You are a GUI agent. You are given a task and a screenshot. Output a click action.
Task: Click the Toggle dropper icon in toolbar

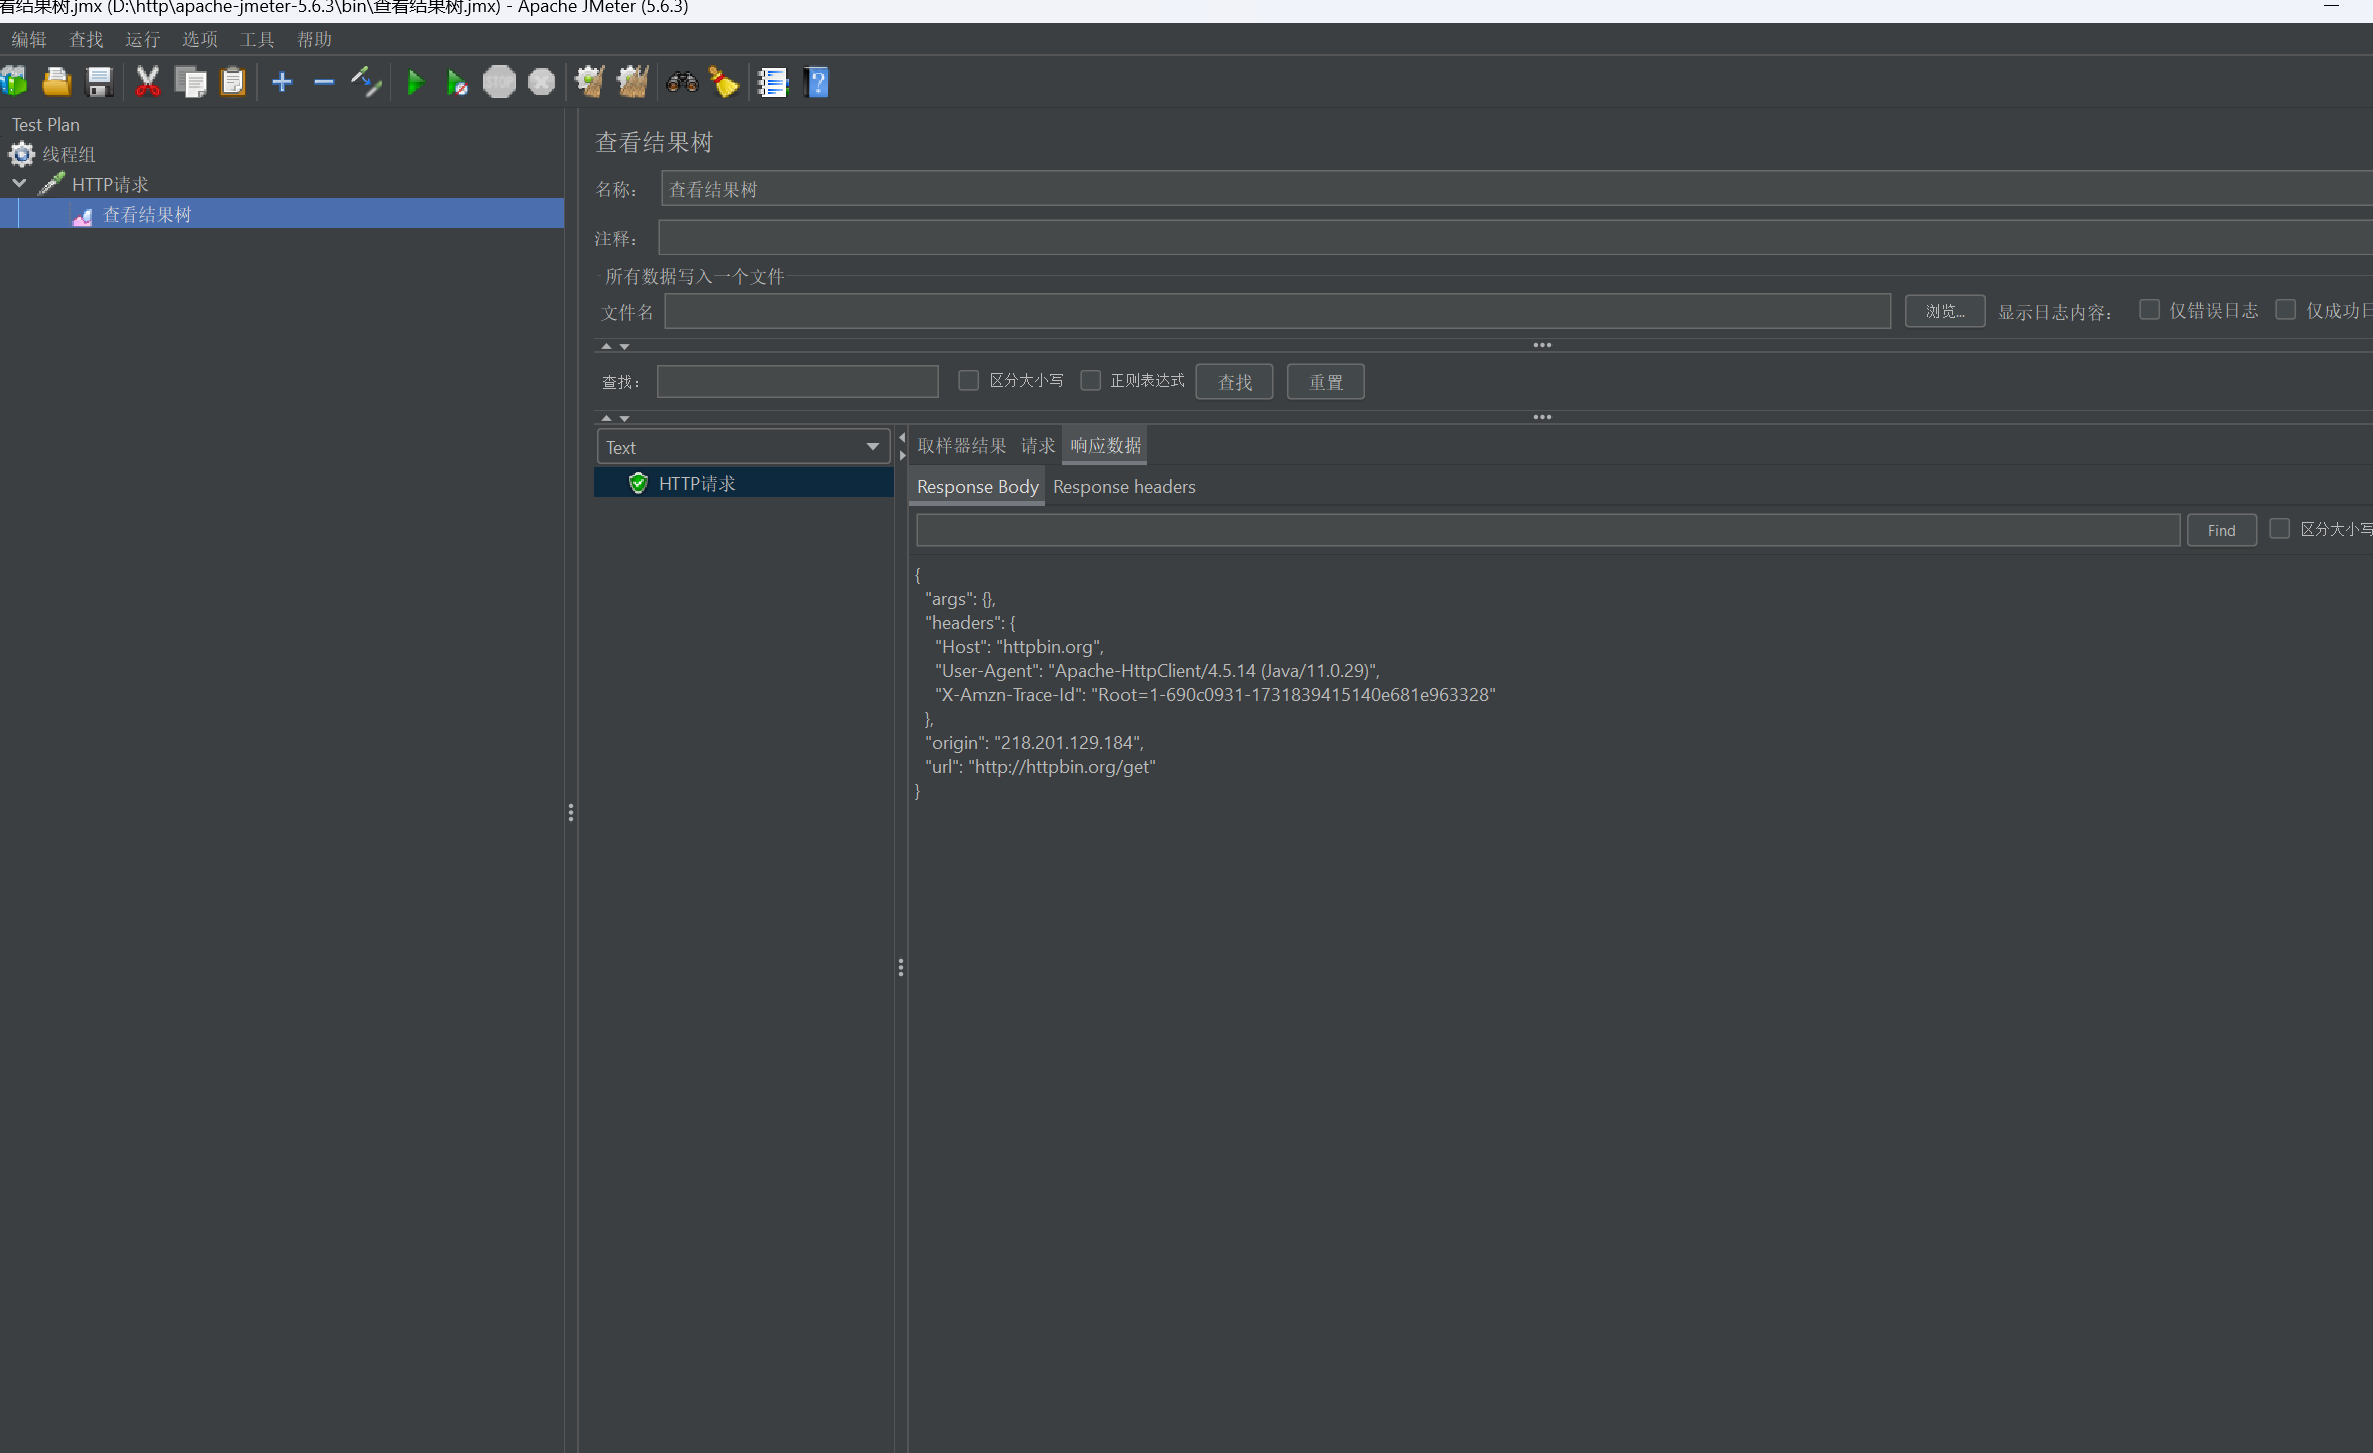[x=366, y=82]
